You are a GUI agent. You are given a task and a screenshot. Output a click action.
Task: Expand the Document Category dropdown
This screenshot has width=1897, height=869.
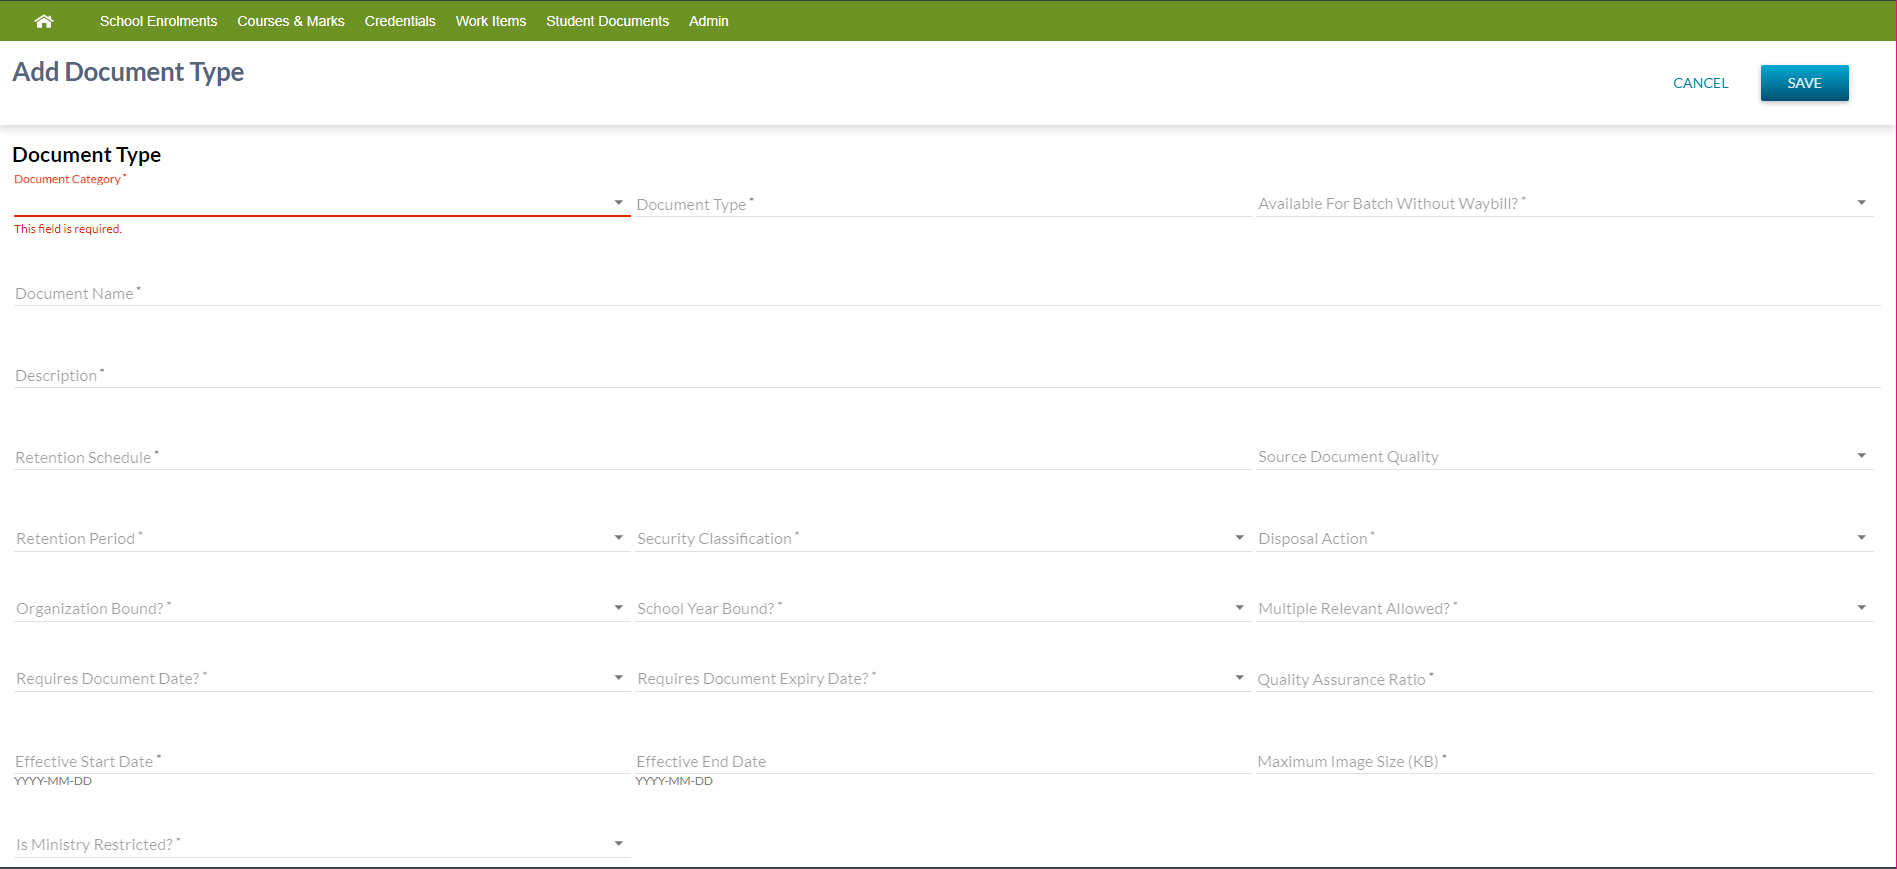[320, 203]
